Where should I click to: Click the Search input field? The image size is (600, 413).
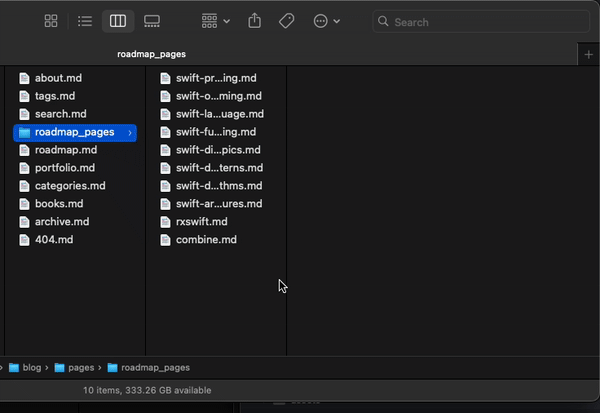coord(480,22)
